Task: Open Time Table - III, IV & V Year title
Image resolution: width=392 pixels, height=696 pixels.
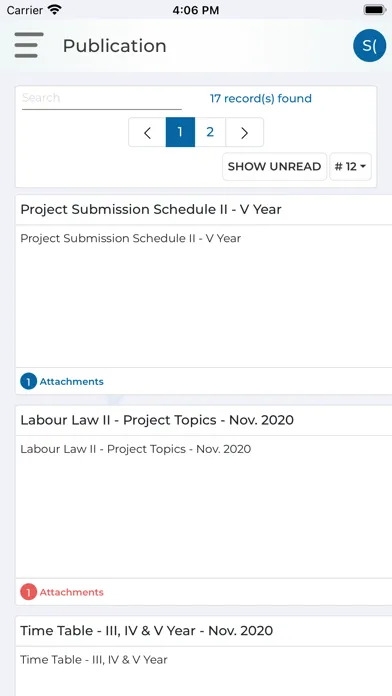Action: point(147,630)
